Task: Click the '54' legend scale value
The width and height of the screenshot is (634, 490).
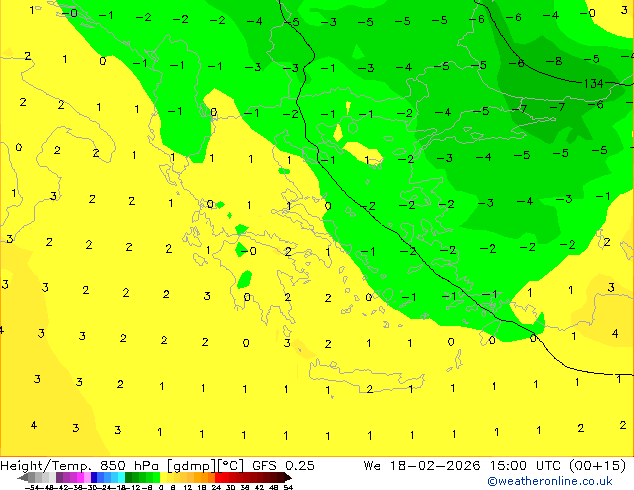Action: point(288,487)
